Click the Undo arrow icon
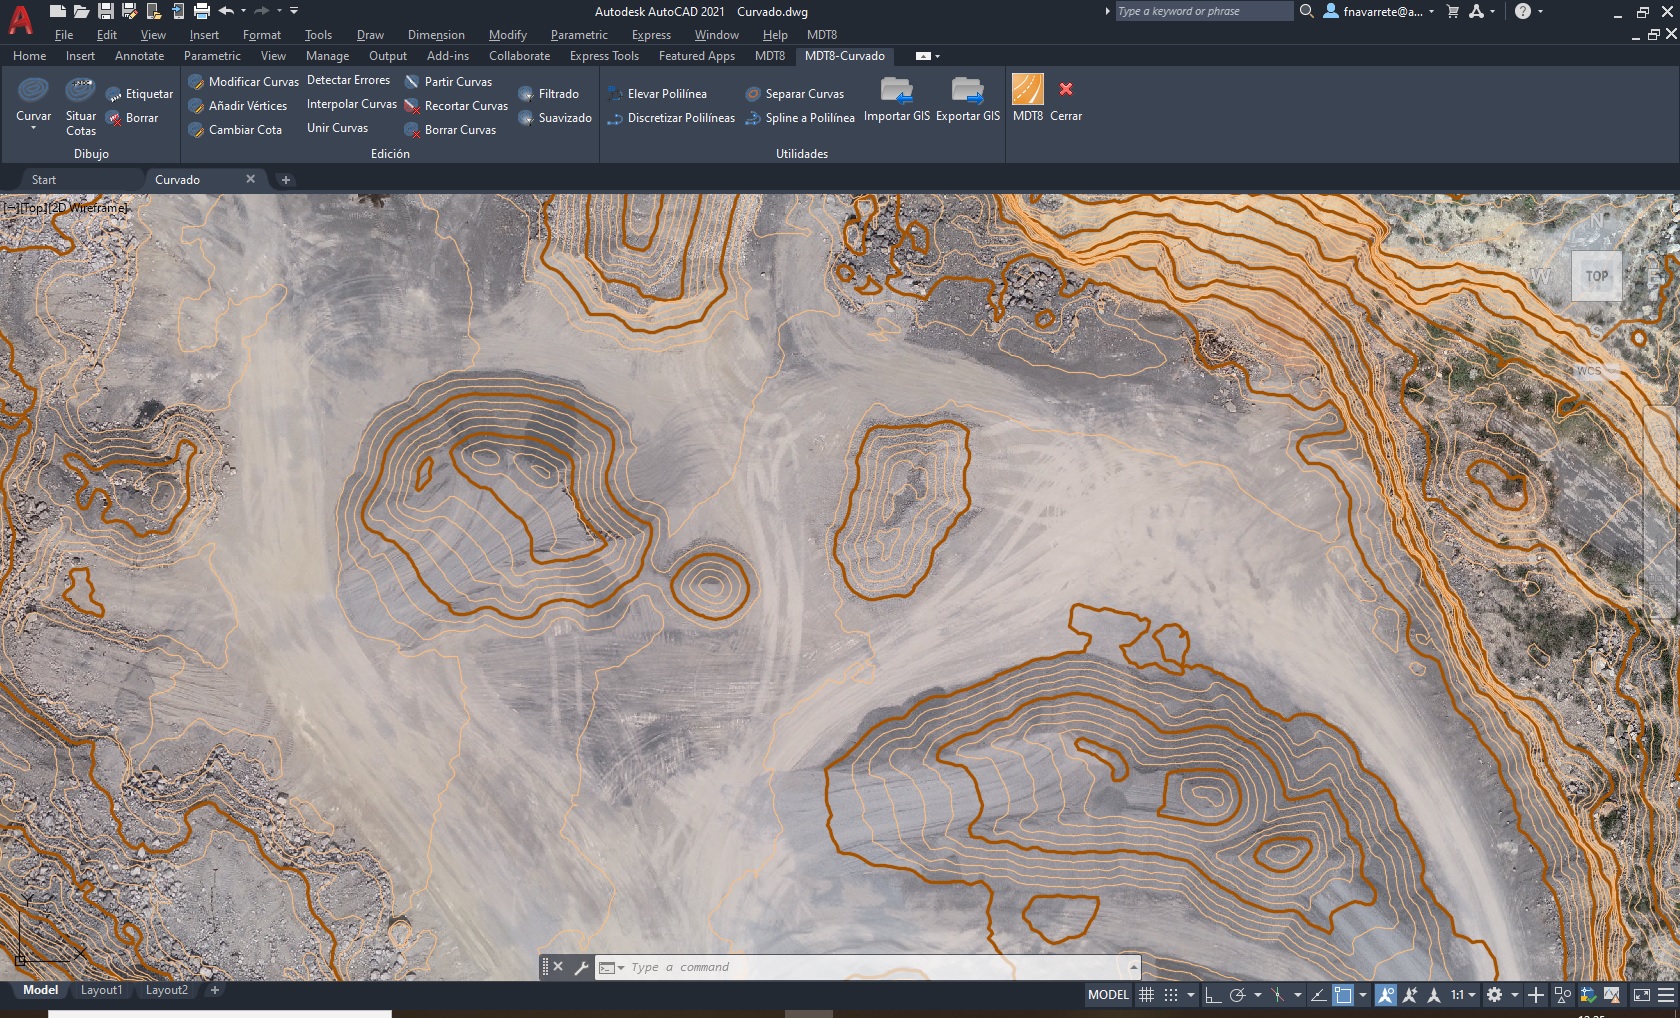 226,11
